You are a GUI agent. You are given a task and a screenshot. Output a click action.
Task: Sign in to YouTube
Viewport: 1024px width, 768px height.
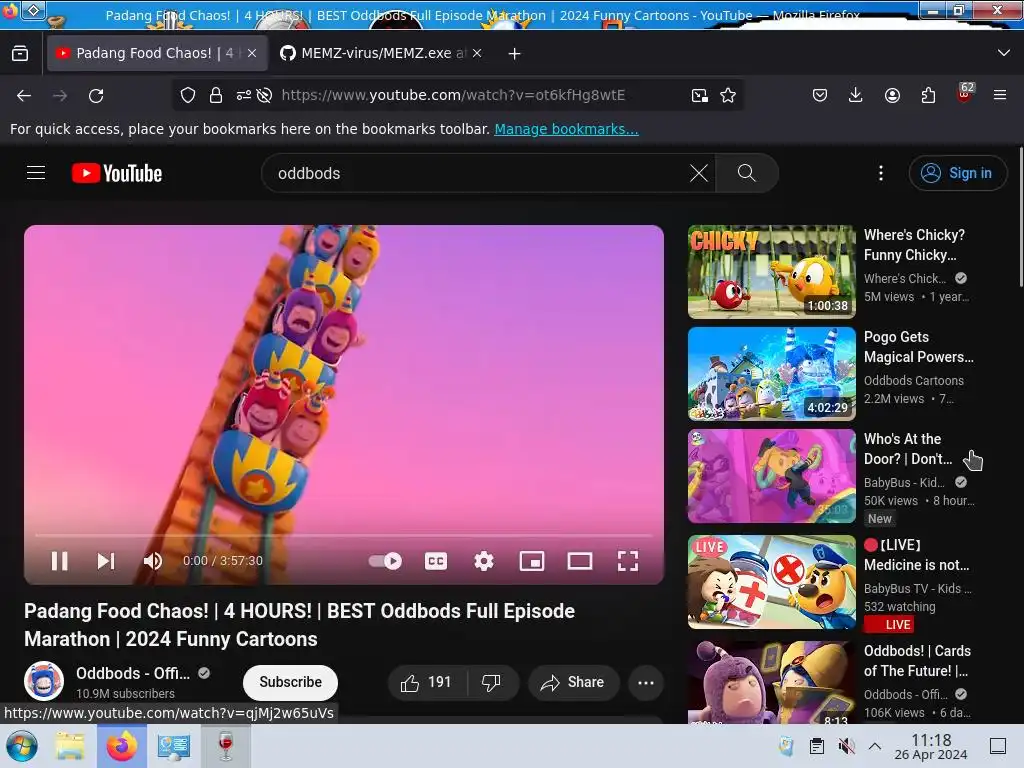point(957,173)
